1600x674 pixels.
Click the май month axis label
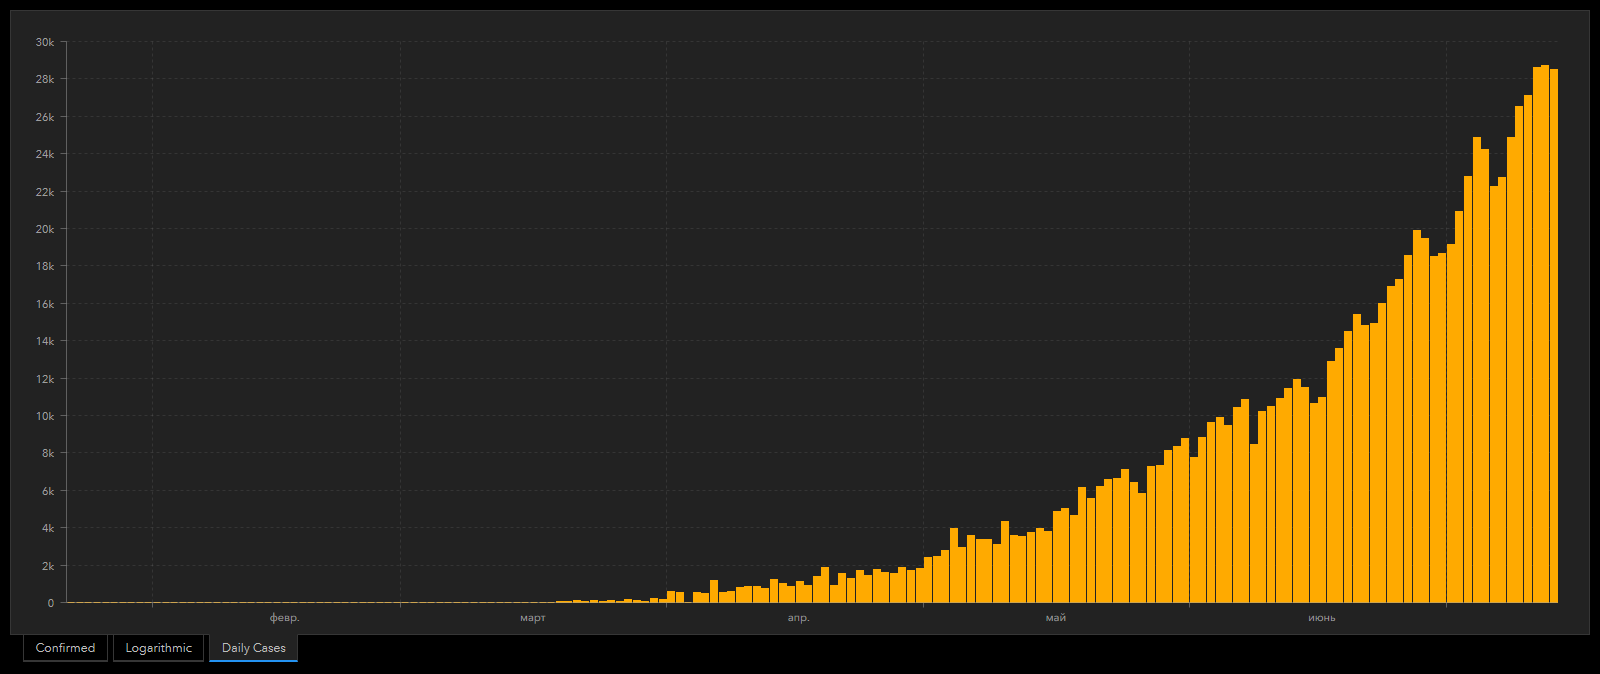point(1056,618)
